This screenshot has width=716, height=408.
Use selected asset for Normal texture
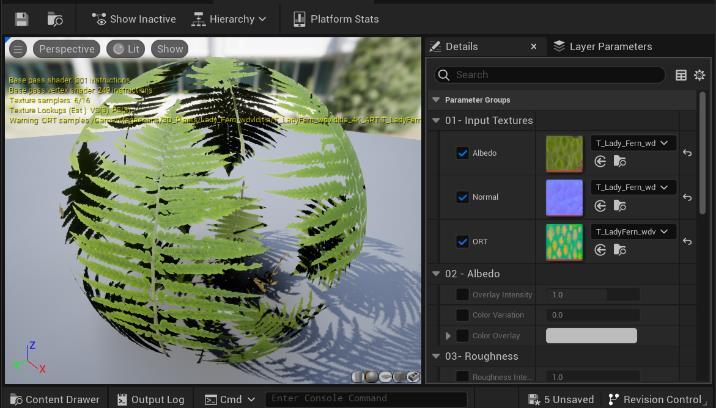pos(600,206)
